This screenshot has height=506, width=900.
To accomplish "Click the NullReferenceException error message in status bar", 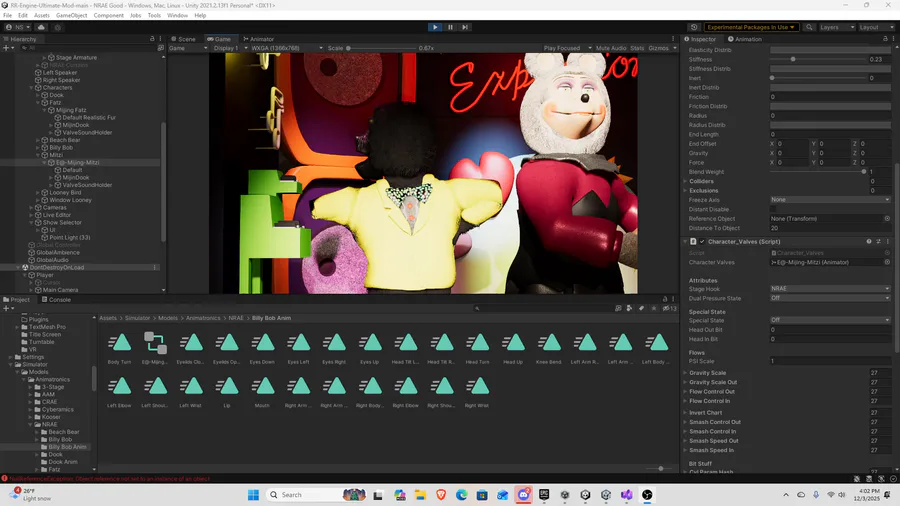I will [109, 478].
